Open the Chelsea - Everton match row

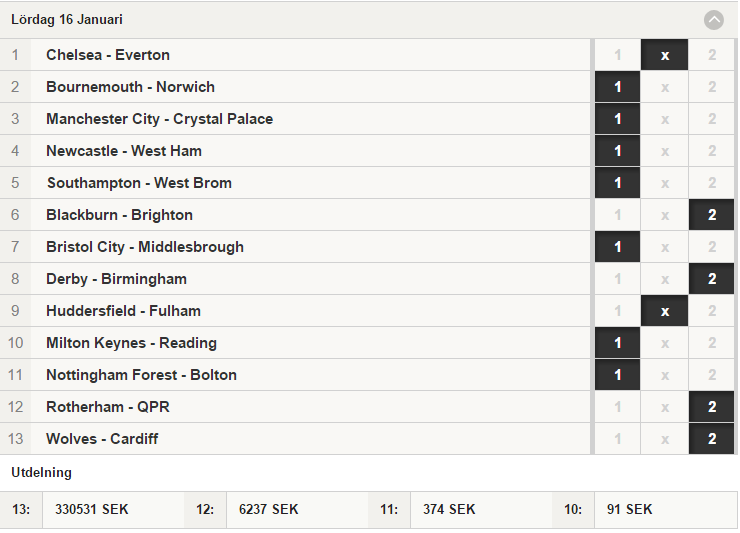pyautogui.click(x=295, y=55)
